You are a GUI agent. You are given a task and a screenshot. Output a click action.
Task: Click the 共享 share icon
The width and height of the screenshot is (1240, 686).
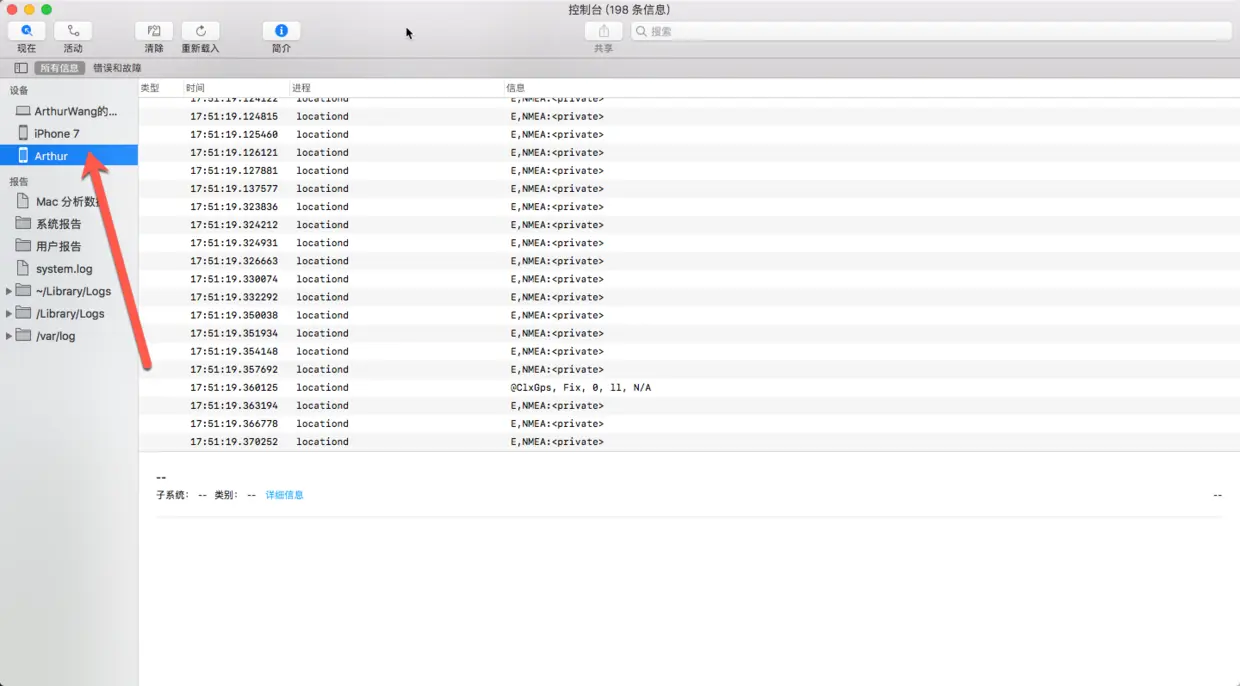tap(604, 31)
